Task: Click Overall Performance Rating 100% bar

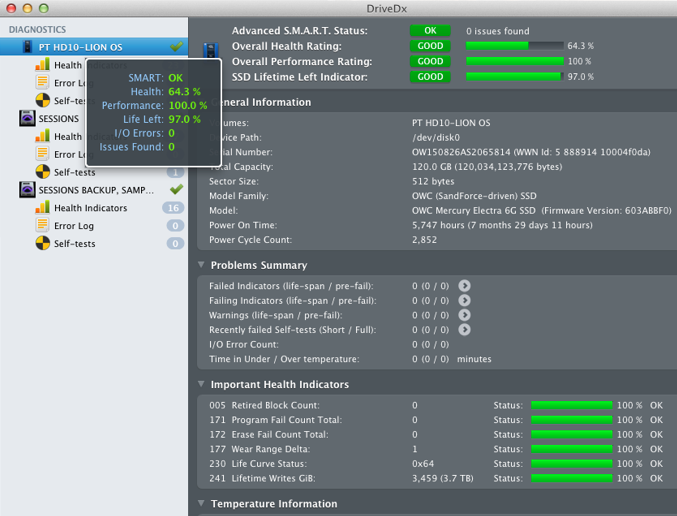Action: 515,61
